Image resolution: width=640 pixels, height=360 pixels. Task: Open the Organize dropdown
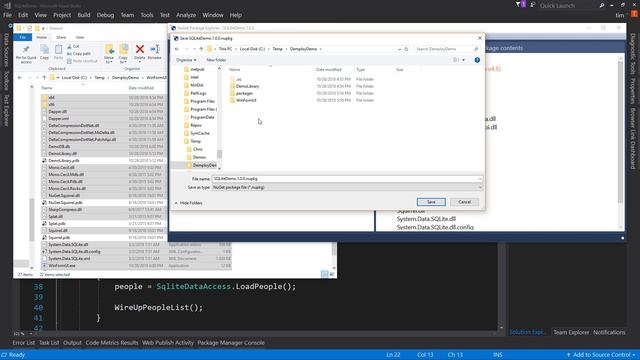186,60
